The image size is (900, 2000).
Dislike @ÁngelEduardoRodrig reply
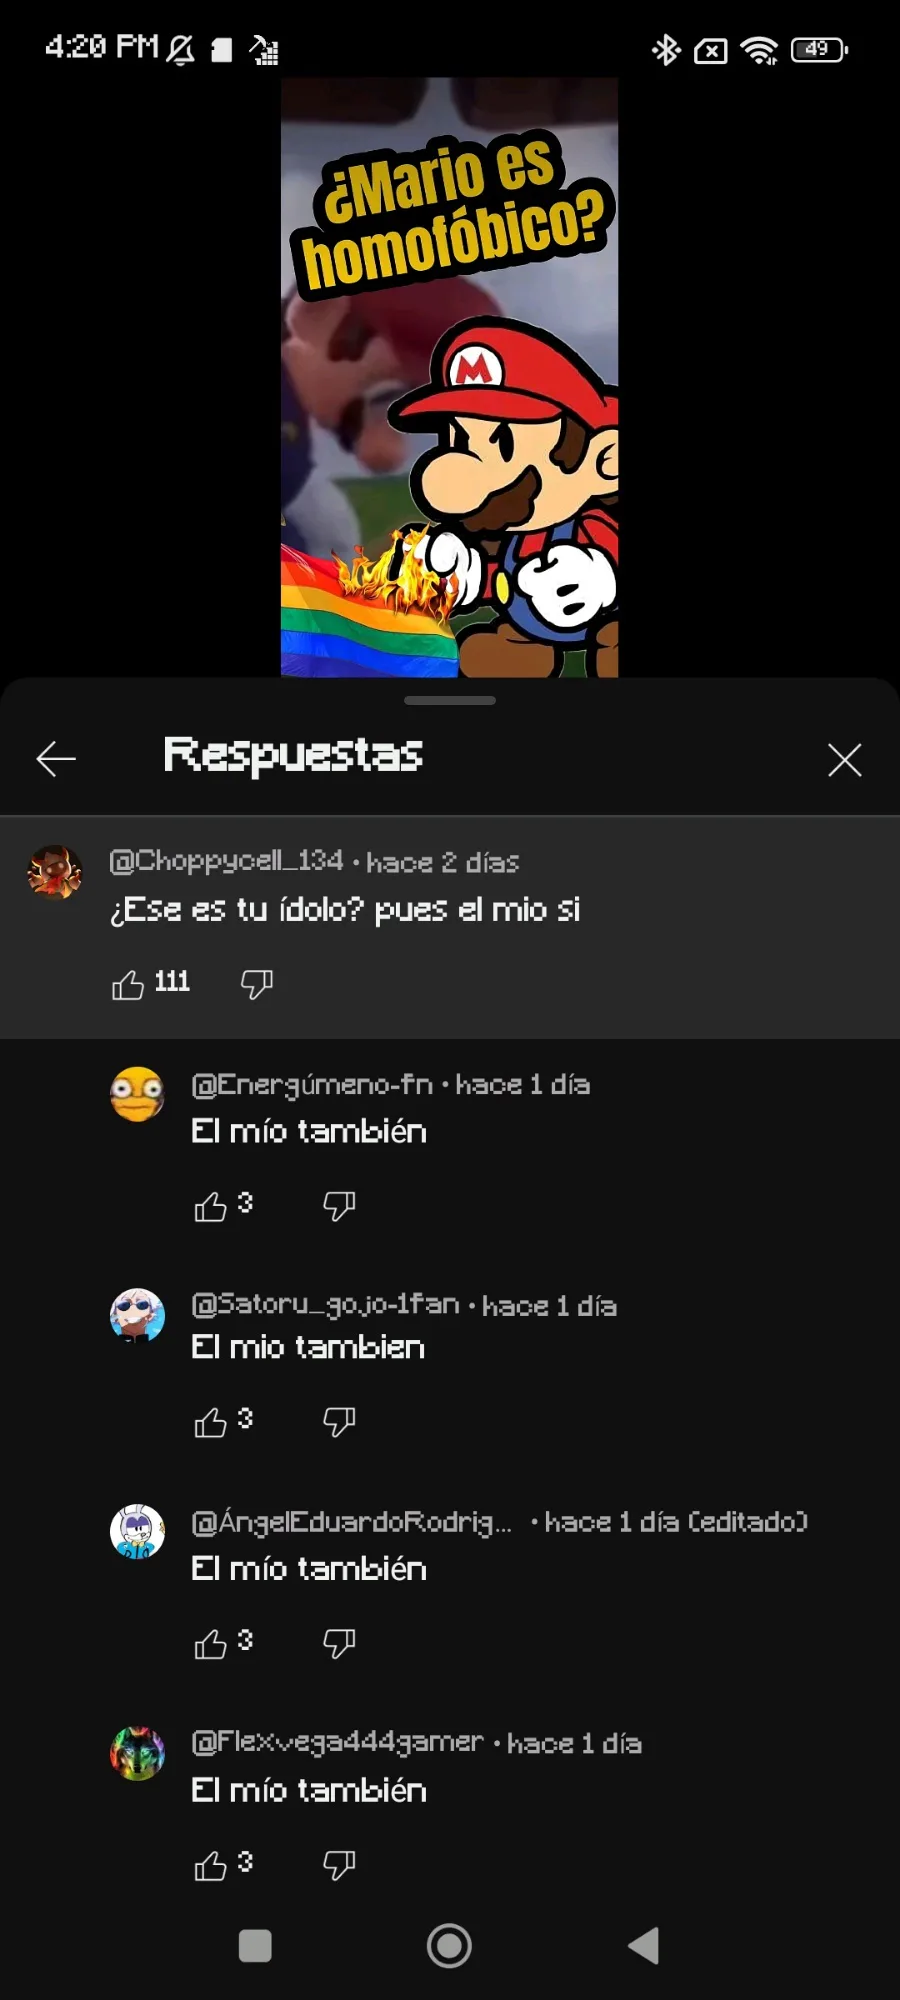coord(339,1644)
